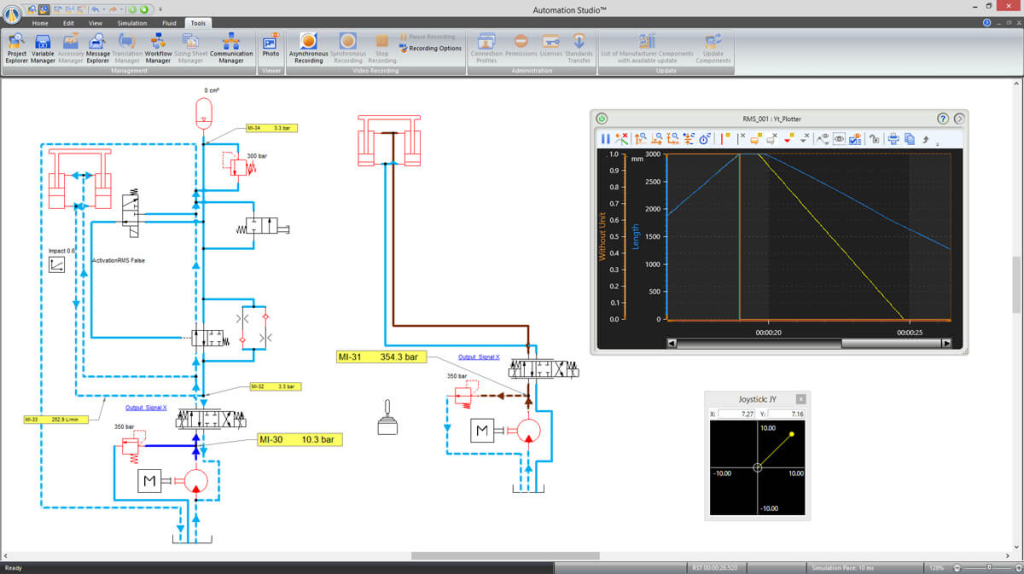Viewport: 1024px width, 574px height.
Task: Click the plotter stopwatch time icon
Action: click(x=705, y=138)
